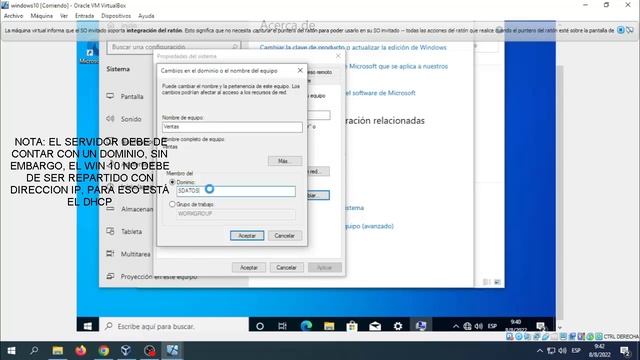This screenshot has width=640, height=360.
Task: Click Cancelar in Propiedades del sistema
Action: (286, 267)
